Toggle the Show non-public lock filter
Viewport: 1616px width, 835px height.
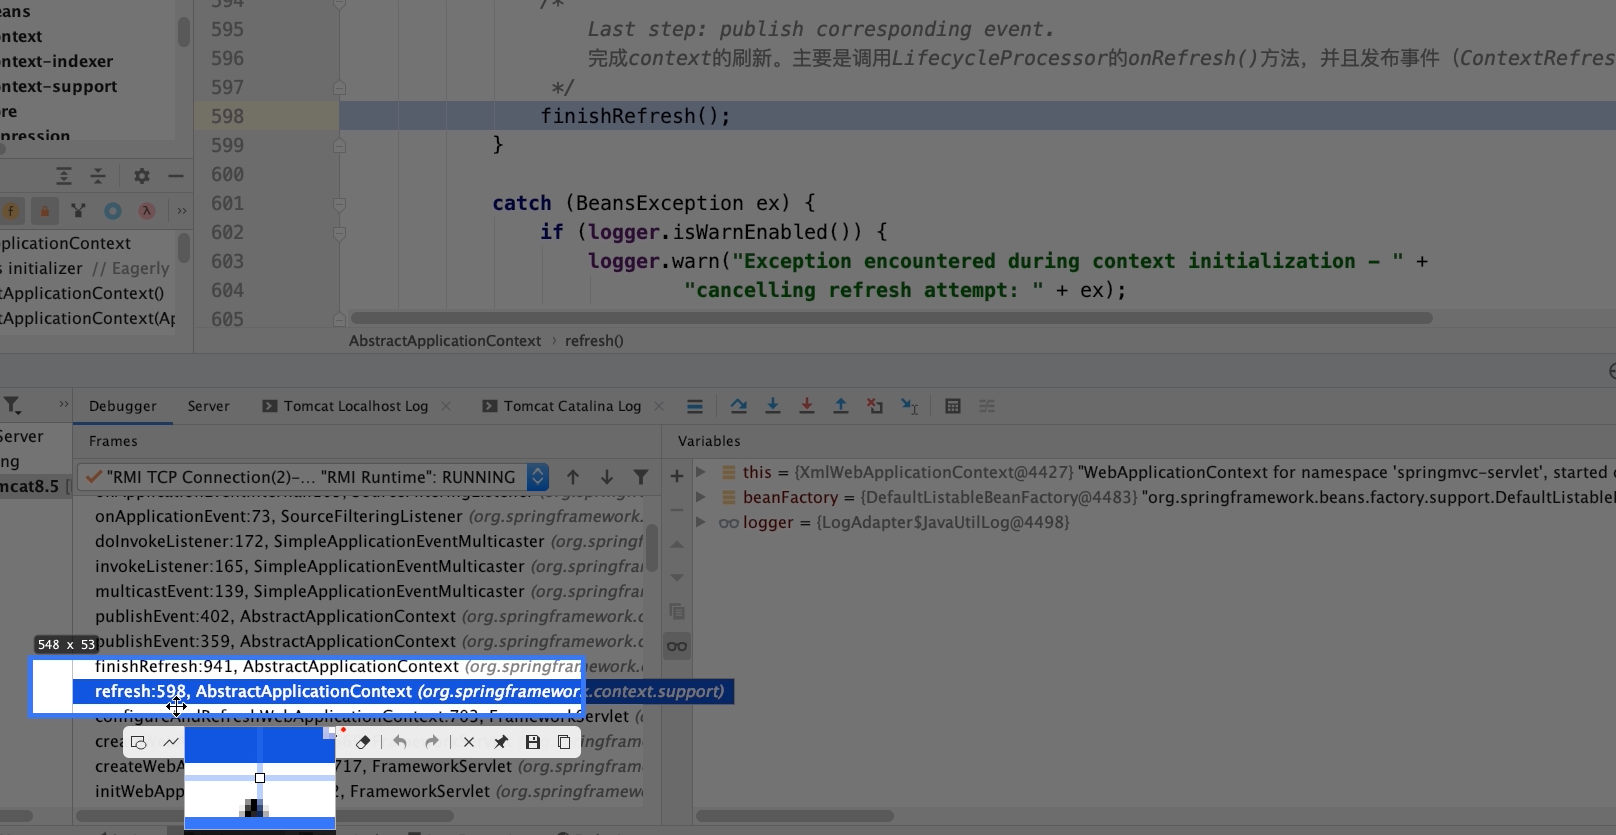tap(45, 211)
